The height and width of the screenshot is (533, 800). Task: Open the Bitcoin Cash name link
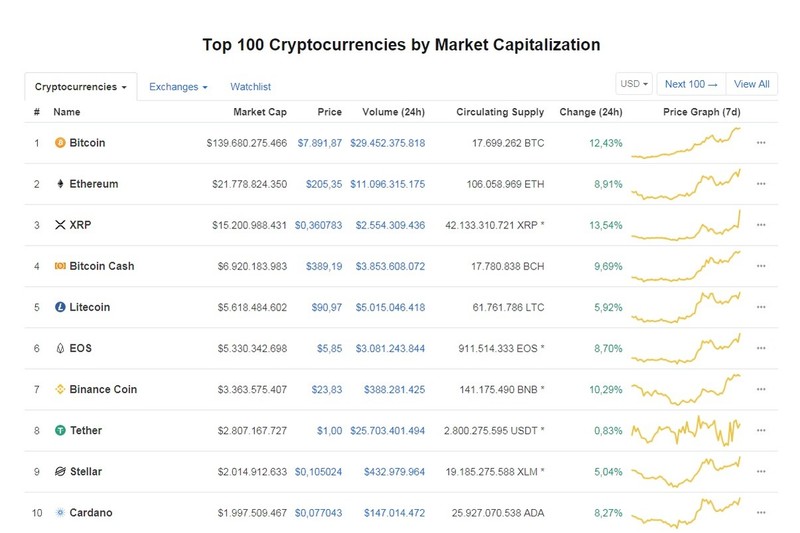[102, 266]
